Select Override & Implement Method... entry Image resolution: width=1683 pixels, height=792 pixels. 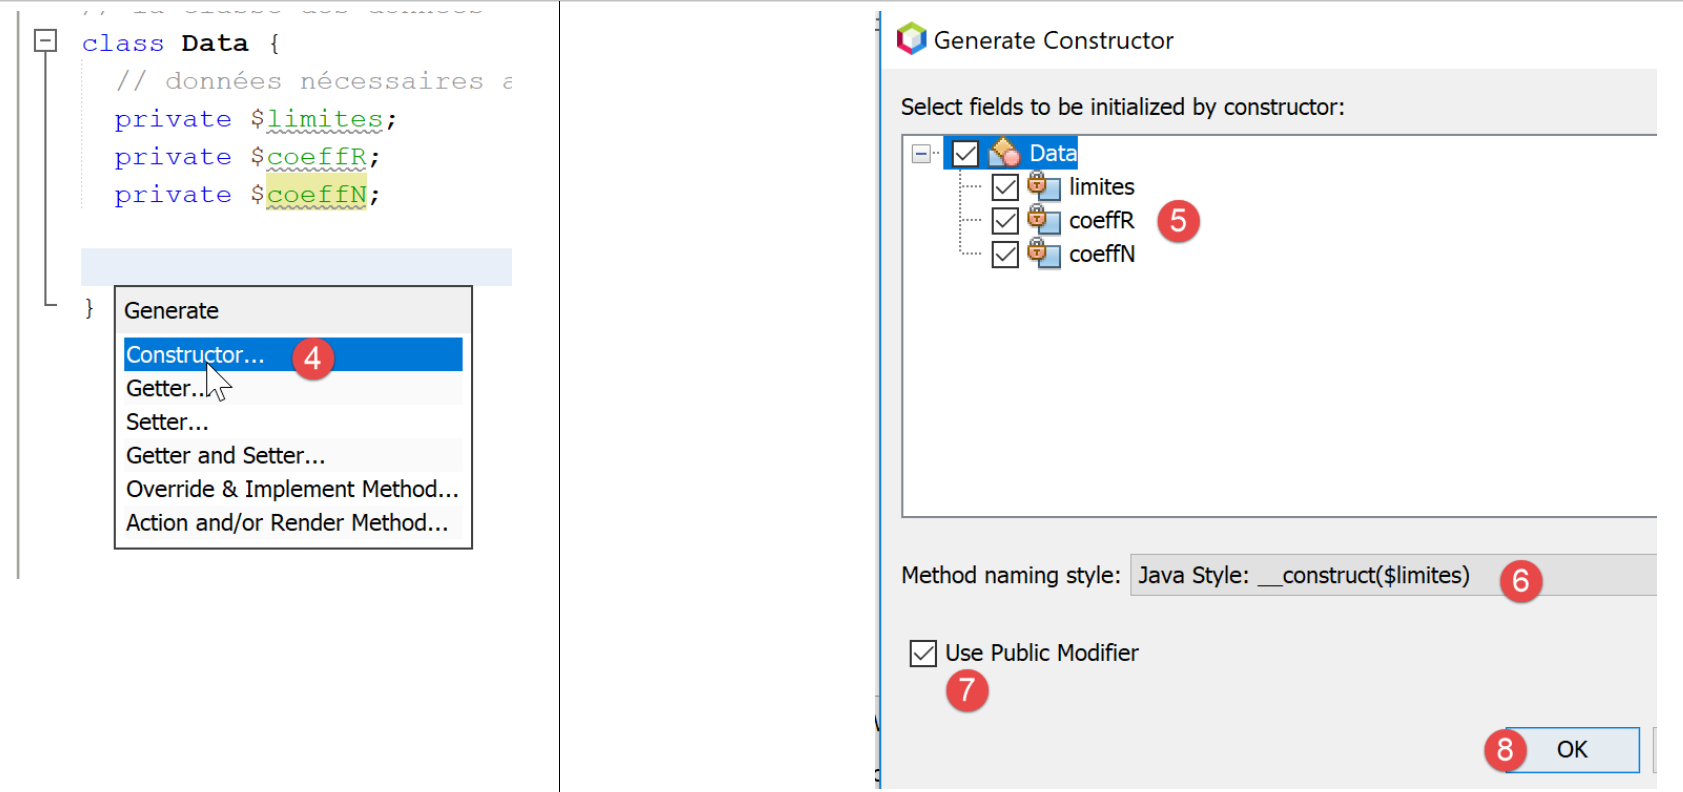[292, 489]
